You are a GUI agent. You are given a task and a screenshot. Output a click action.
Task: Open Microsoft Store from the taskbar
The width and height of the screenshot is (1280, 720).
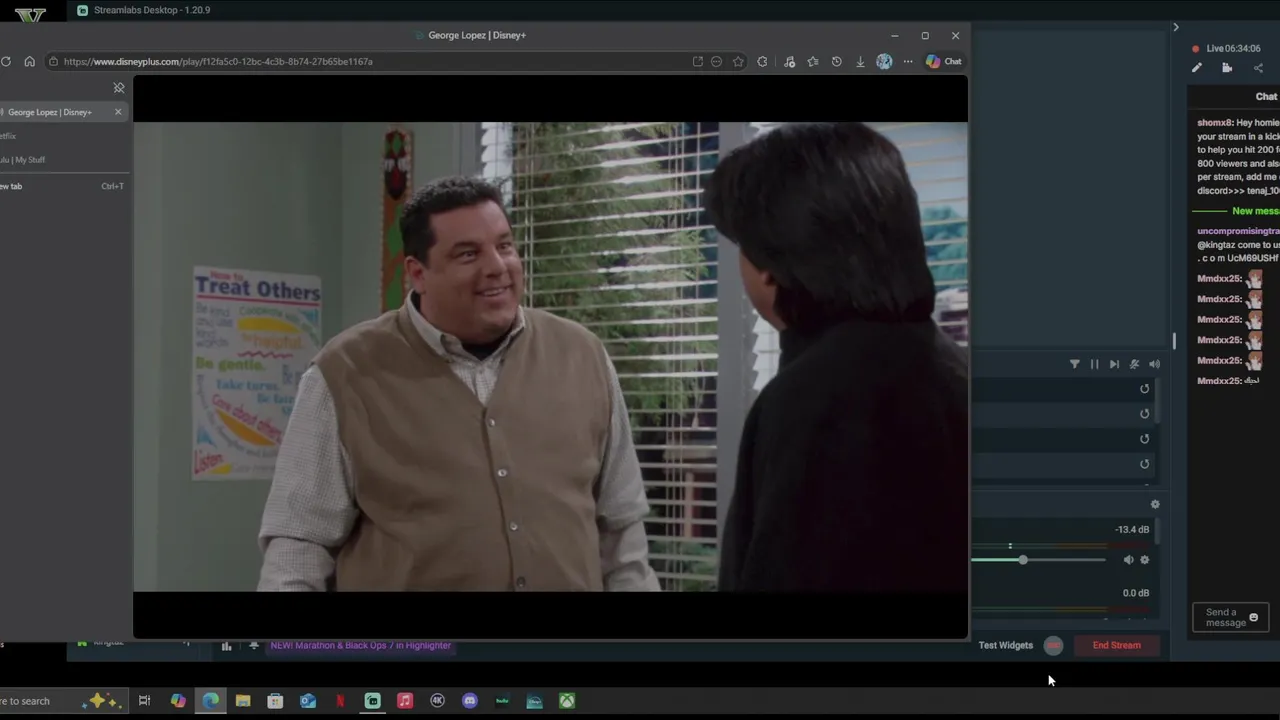click(x=275, y=701)
